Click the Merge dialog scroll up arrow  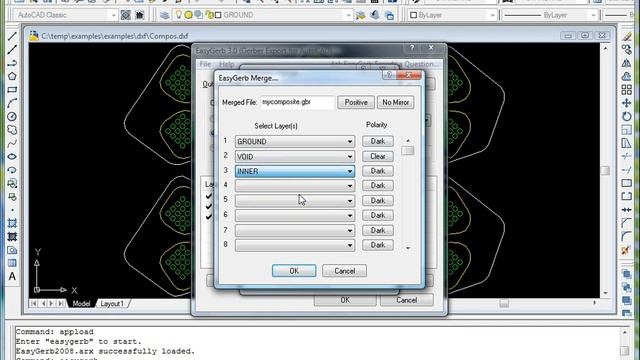click(408, 140)
